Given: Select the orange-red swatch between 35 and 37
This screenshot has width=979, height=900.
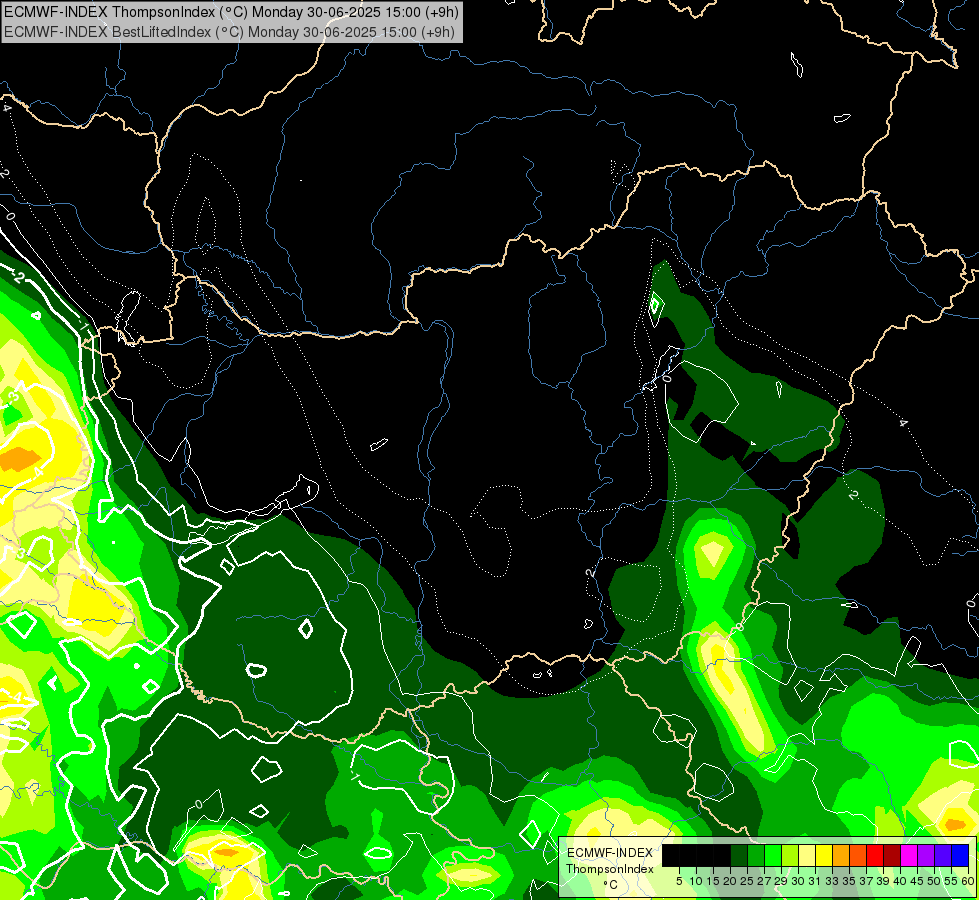Looking at the screenshot, I should (858, 855).
